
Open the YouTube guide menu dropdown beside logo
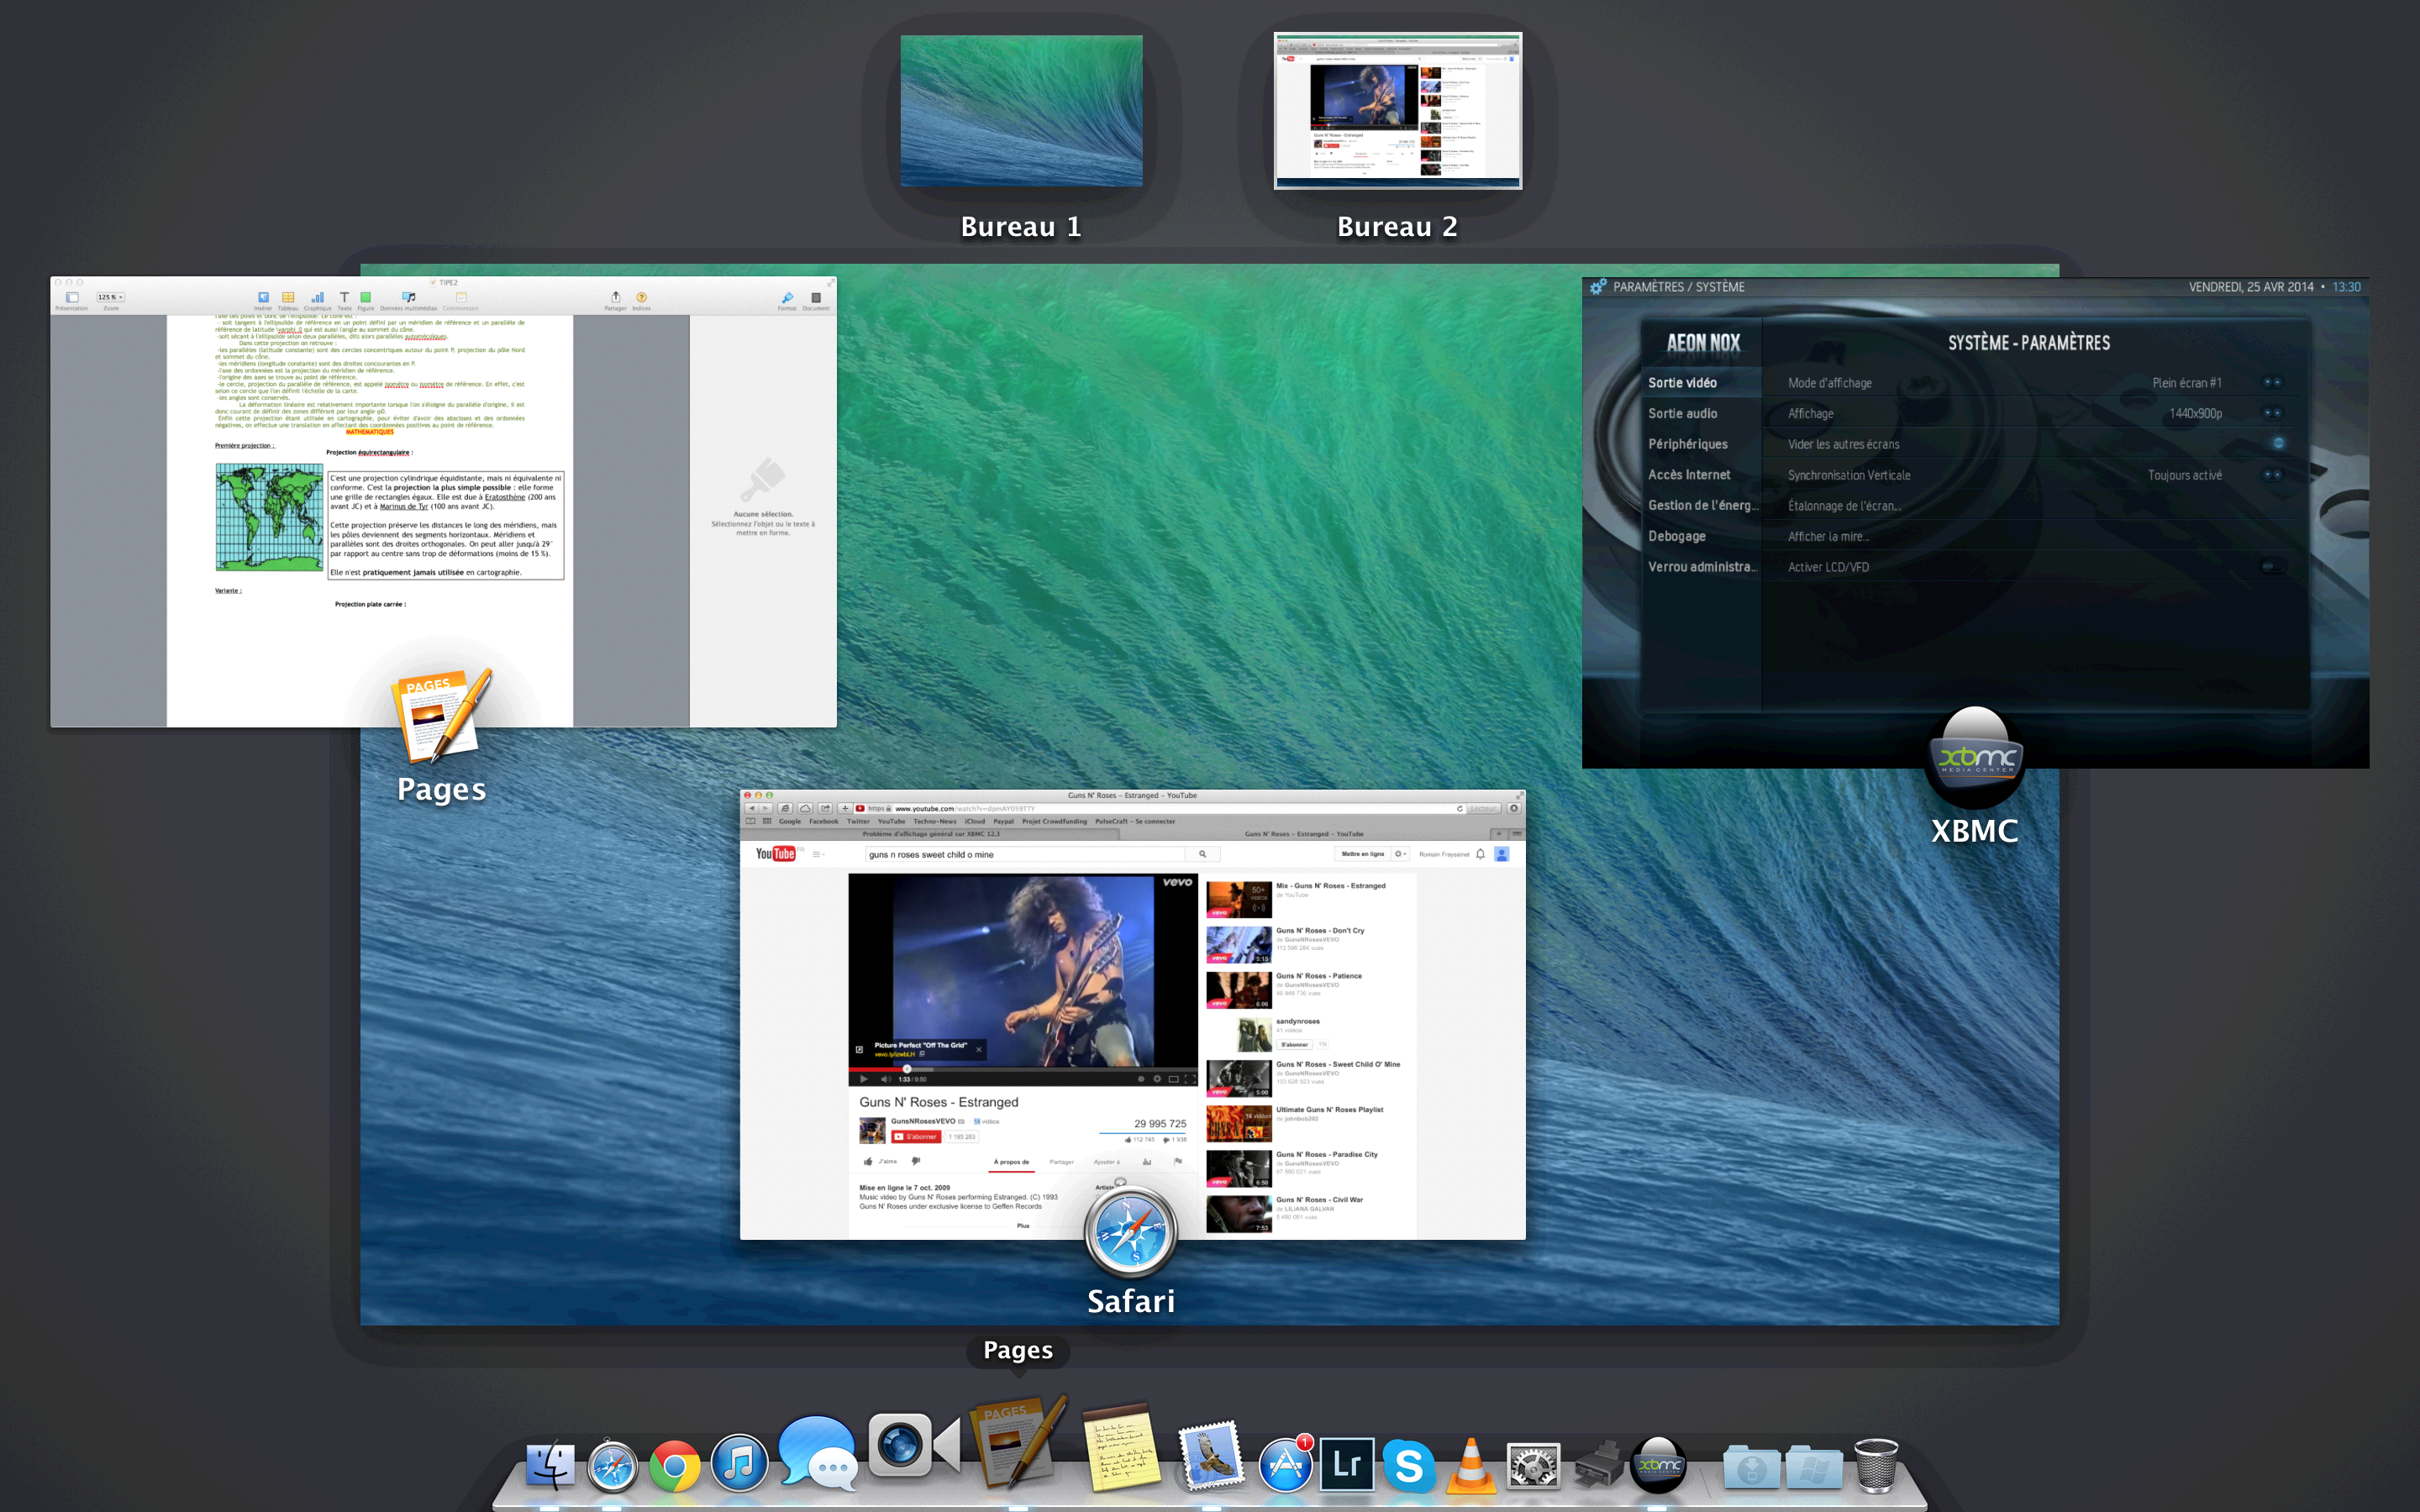pos(818,854)
